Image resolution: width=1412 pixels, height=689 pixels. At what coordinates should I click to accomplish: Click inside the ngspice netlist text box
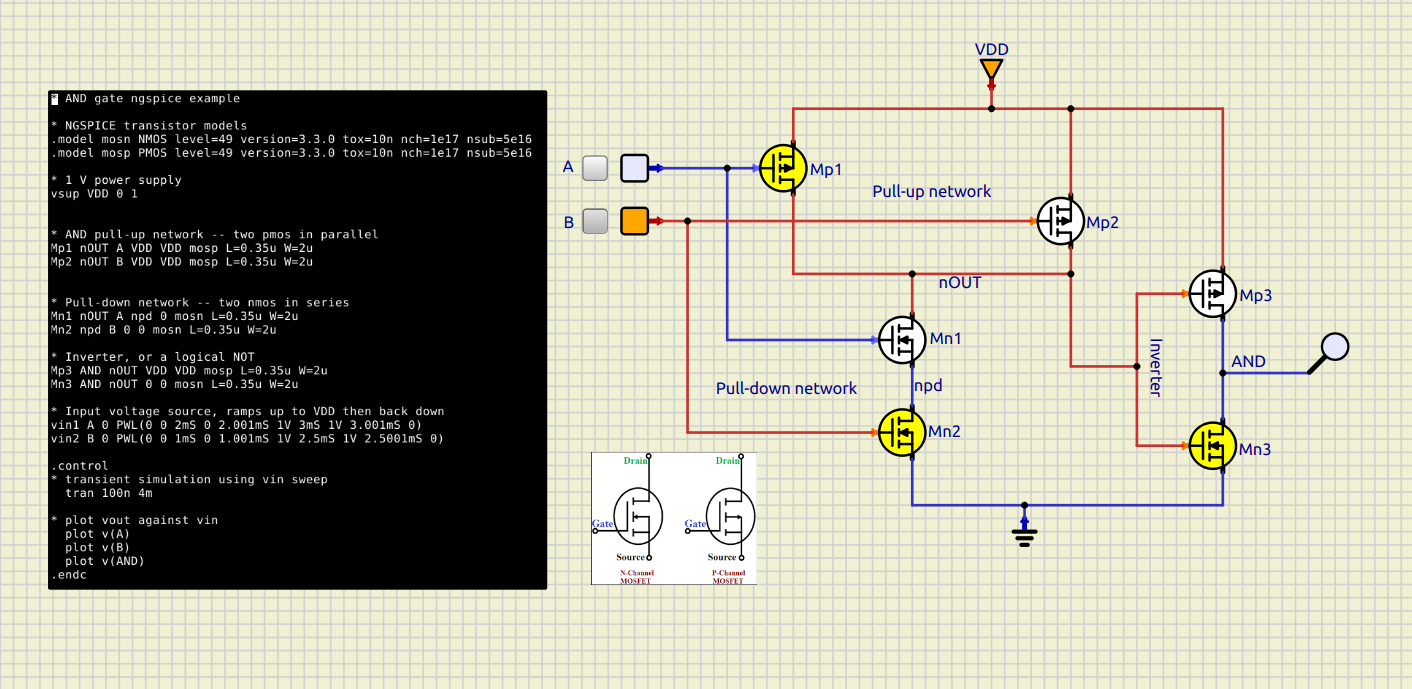pyautogui.click(x=298, y=340)
